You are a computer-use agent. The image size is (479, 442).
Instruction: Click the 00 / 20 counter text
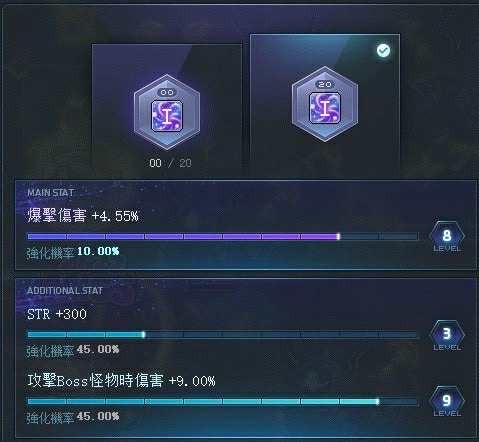(x=170, y=163)
